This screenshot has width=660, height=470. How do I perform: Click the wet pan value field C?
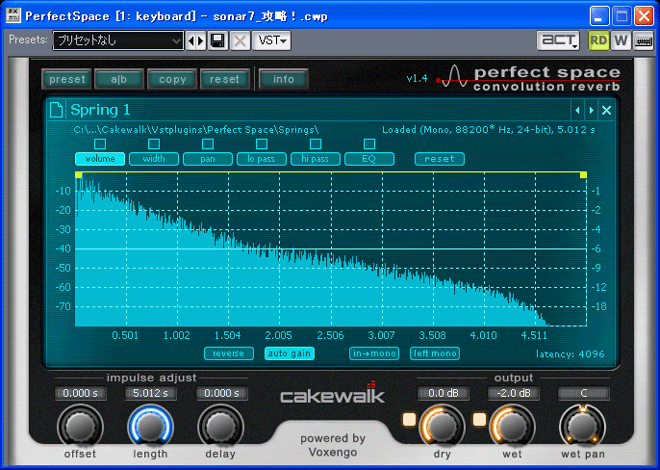(583, 393)
